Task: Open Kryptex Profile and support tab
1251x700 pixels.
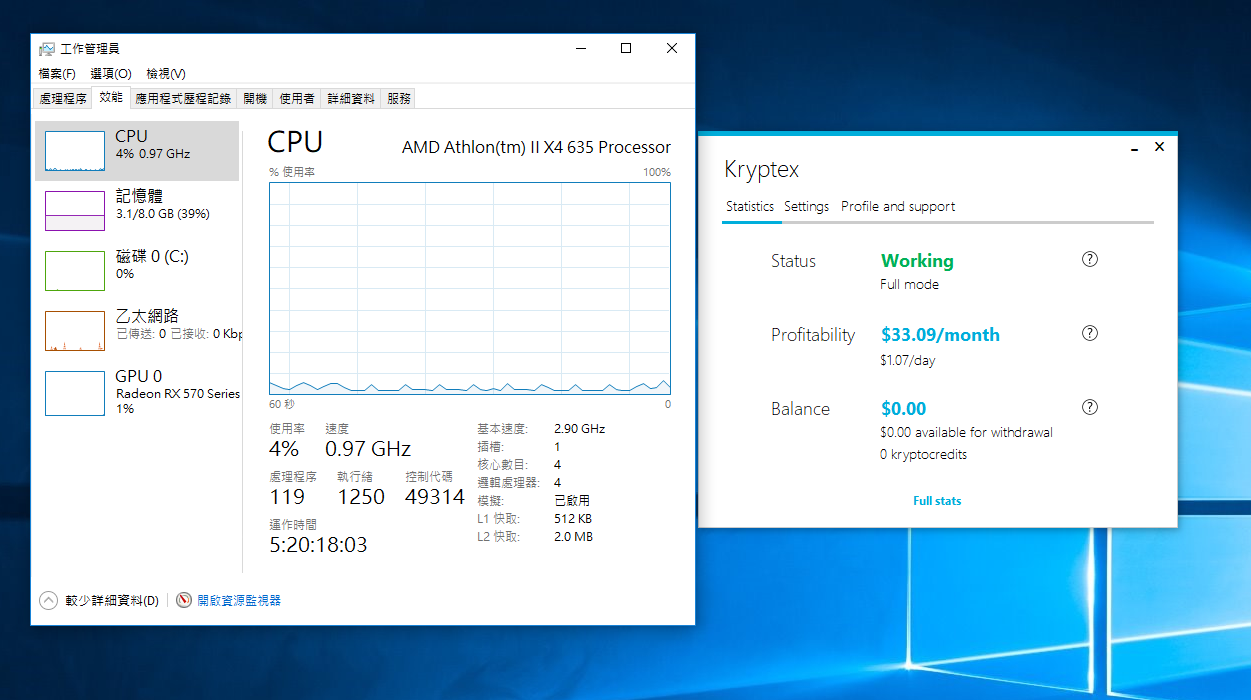Action: (x=898, y=206)
